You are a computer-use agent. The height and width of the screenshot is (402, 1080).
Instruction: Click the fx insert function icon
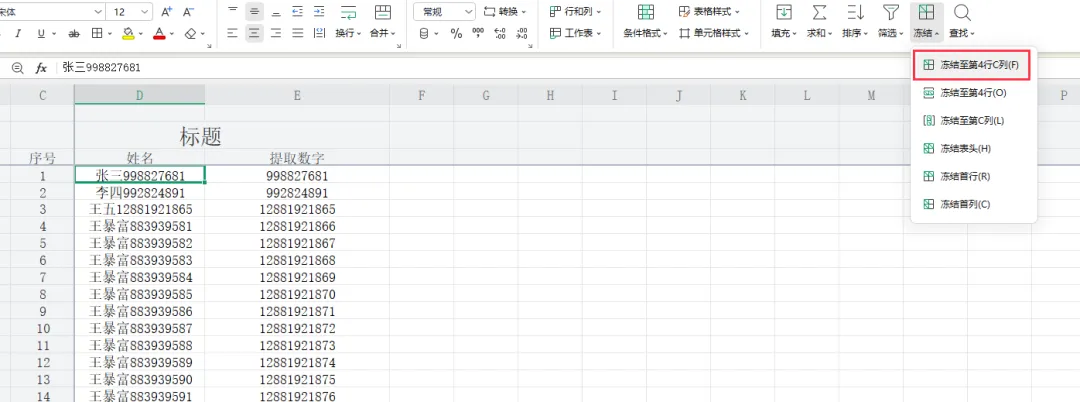point(41,67)
